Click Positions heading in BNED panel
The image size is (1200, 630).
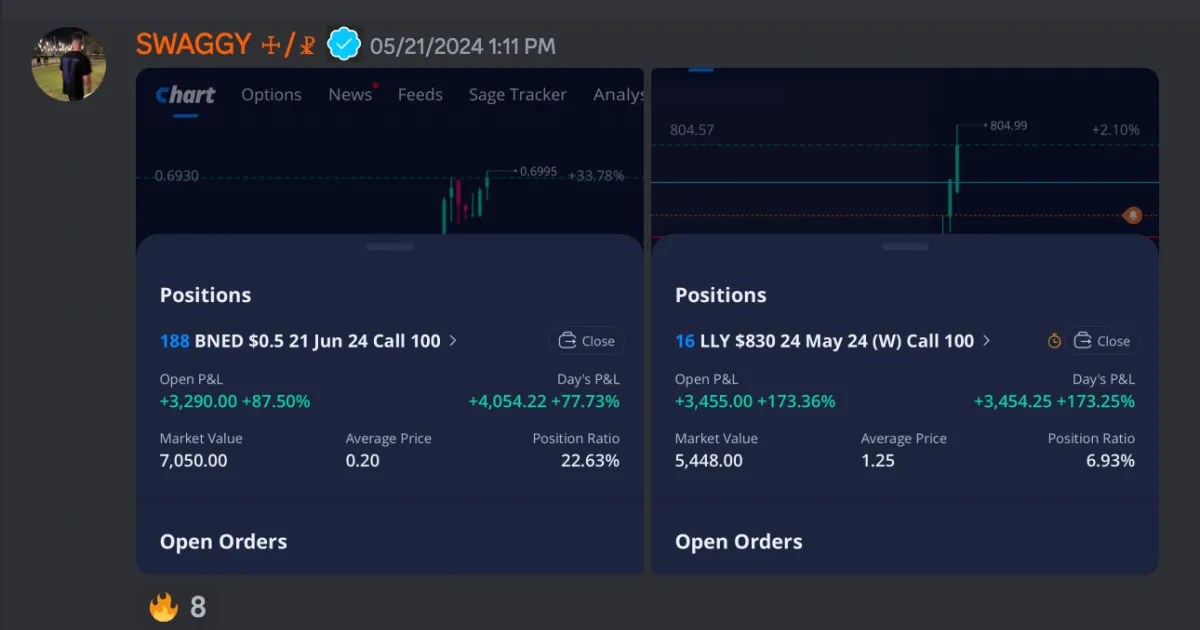[x=206, y=295]
